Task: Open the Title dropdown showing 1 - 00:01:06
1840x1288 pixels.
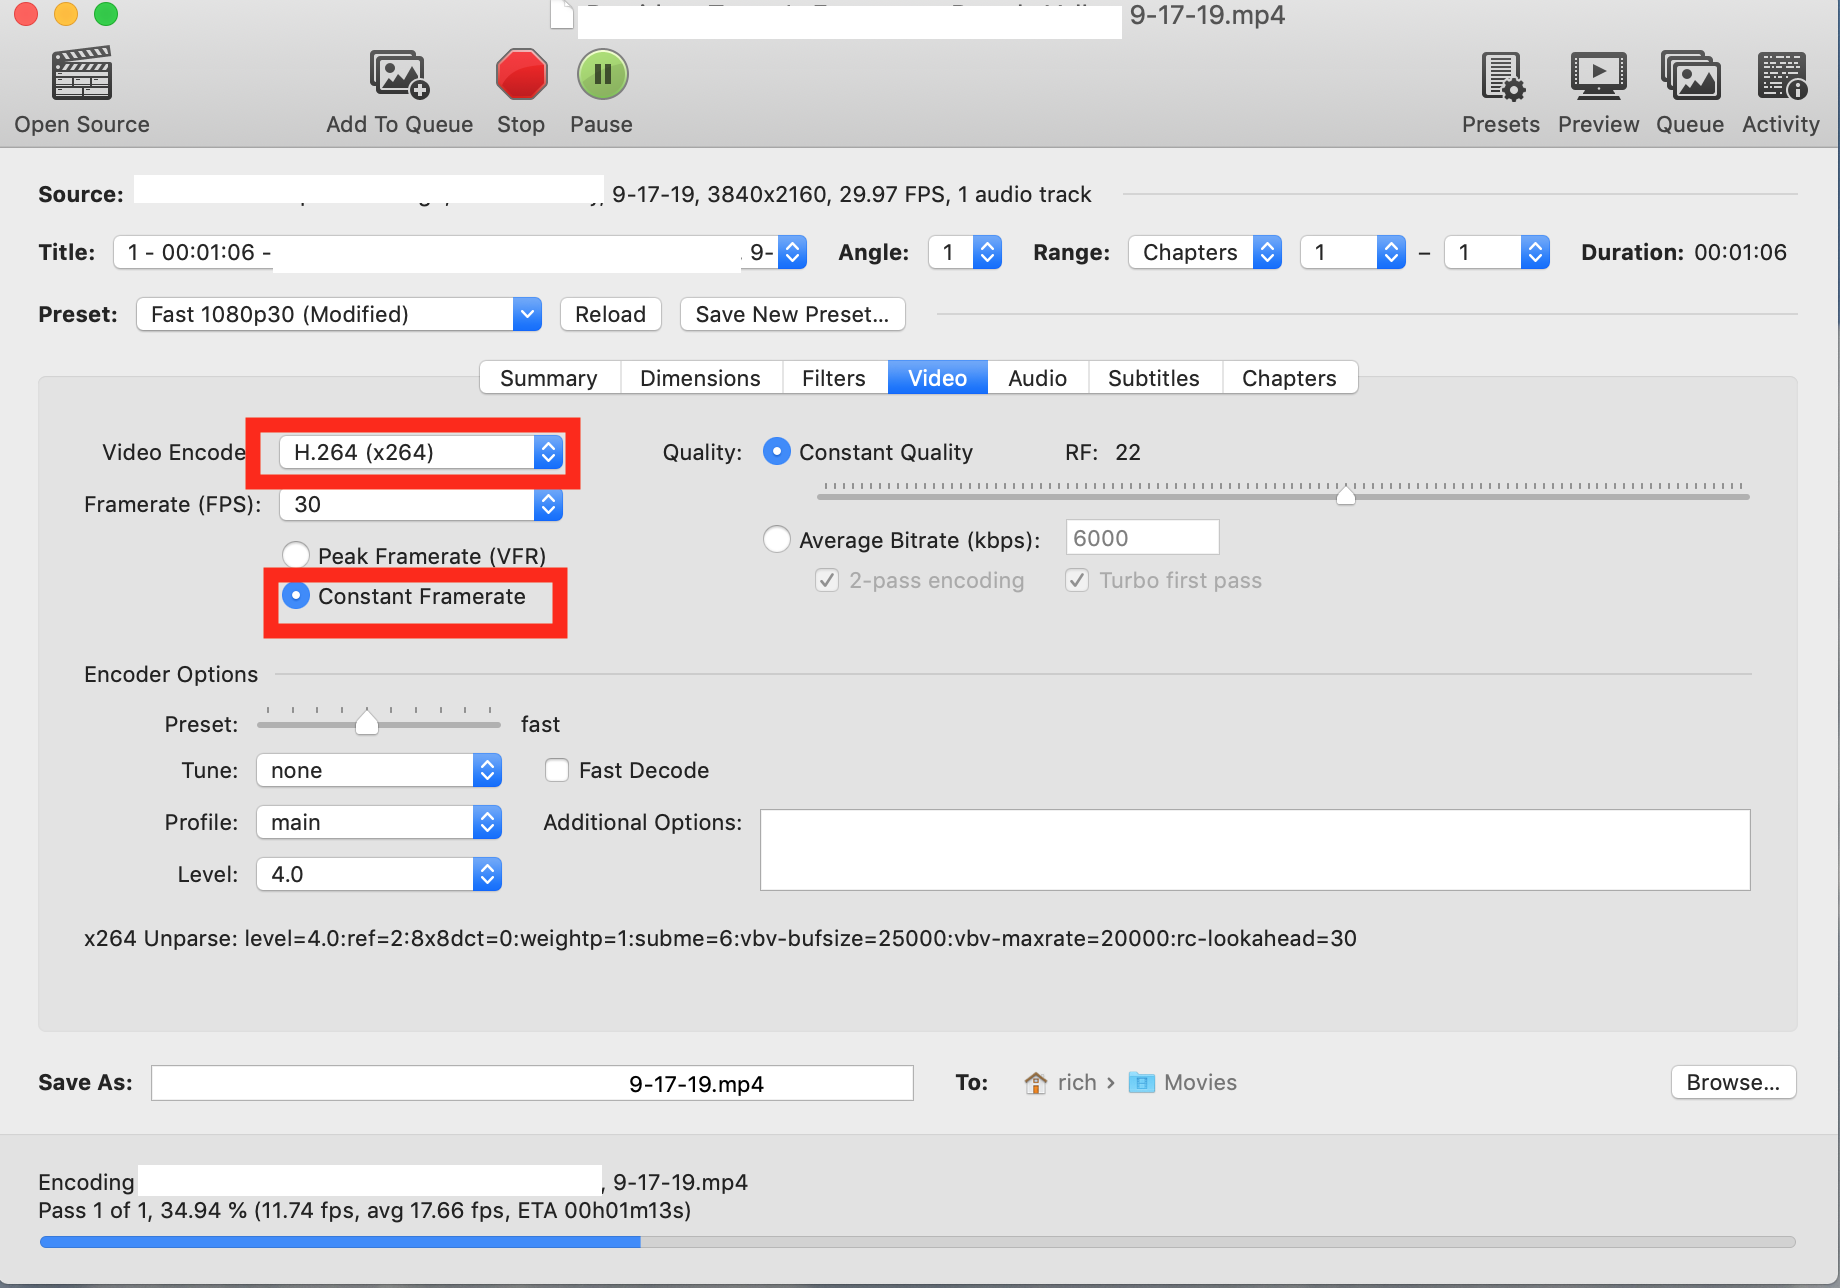Action: click(x=460, y=252)
